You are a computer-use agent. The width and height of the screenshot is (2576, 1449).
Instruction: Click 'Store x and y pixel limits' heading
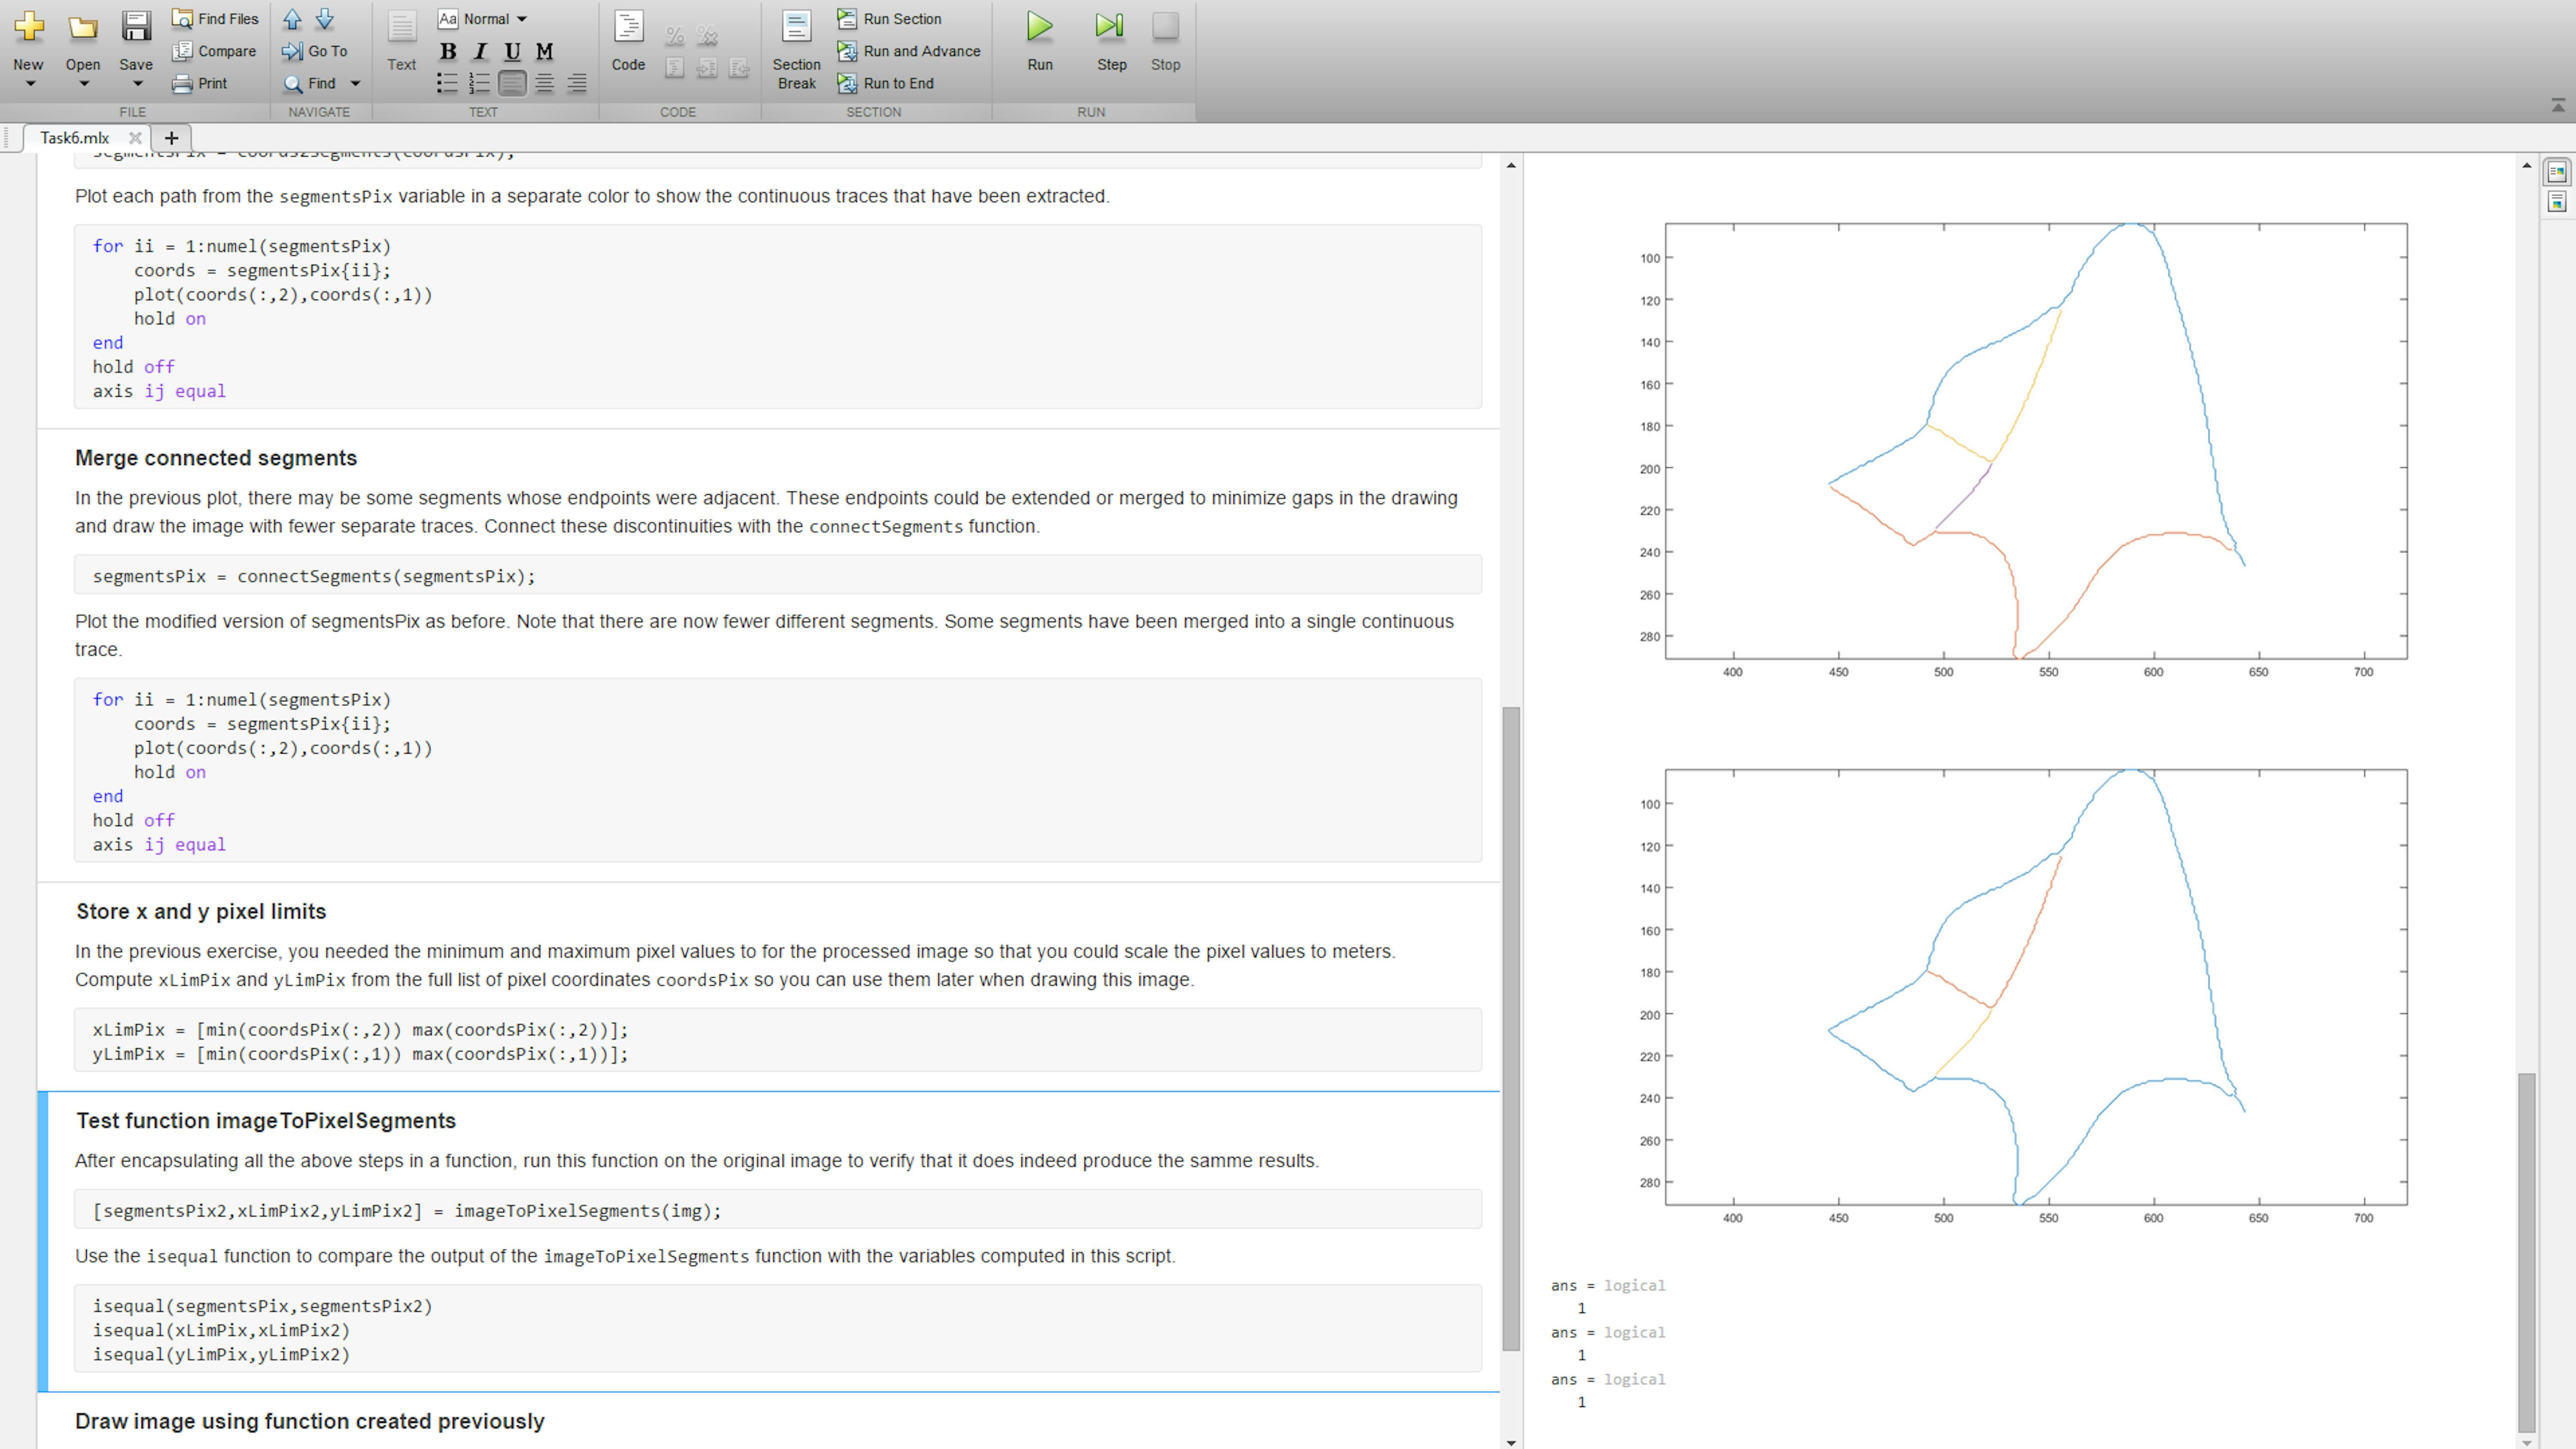click(x=201, y=912)
